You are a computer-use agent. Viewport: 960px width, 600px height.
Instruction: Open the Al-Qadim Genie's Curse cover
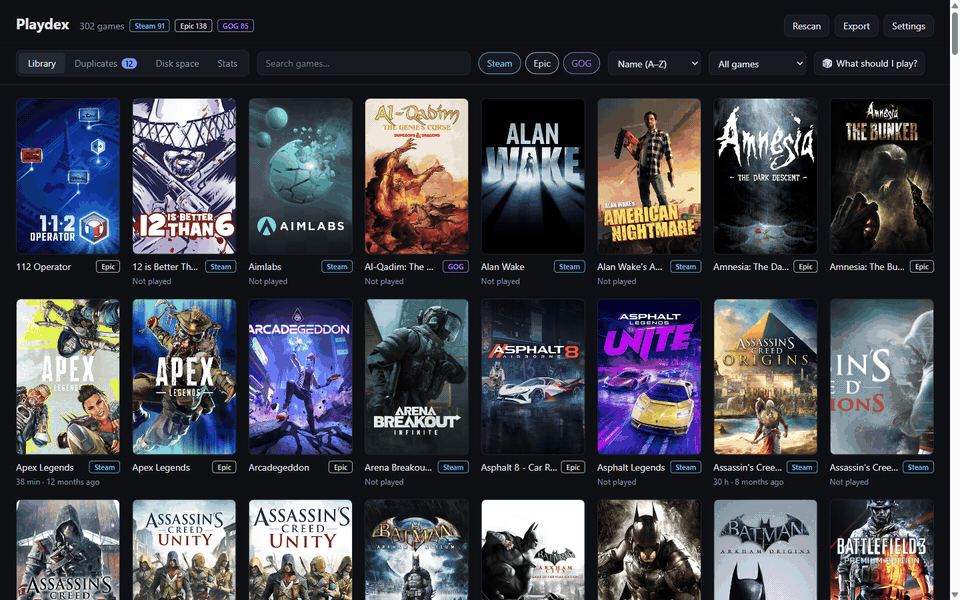417,176
